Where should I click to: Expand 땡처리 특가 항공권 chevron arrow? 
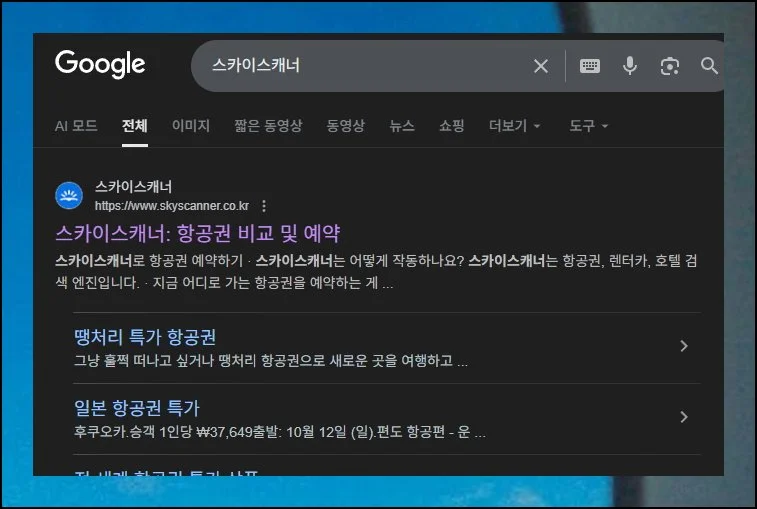(x=684, y=346)
